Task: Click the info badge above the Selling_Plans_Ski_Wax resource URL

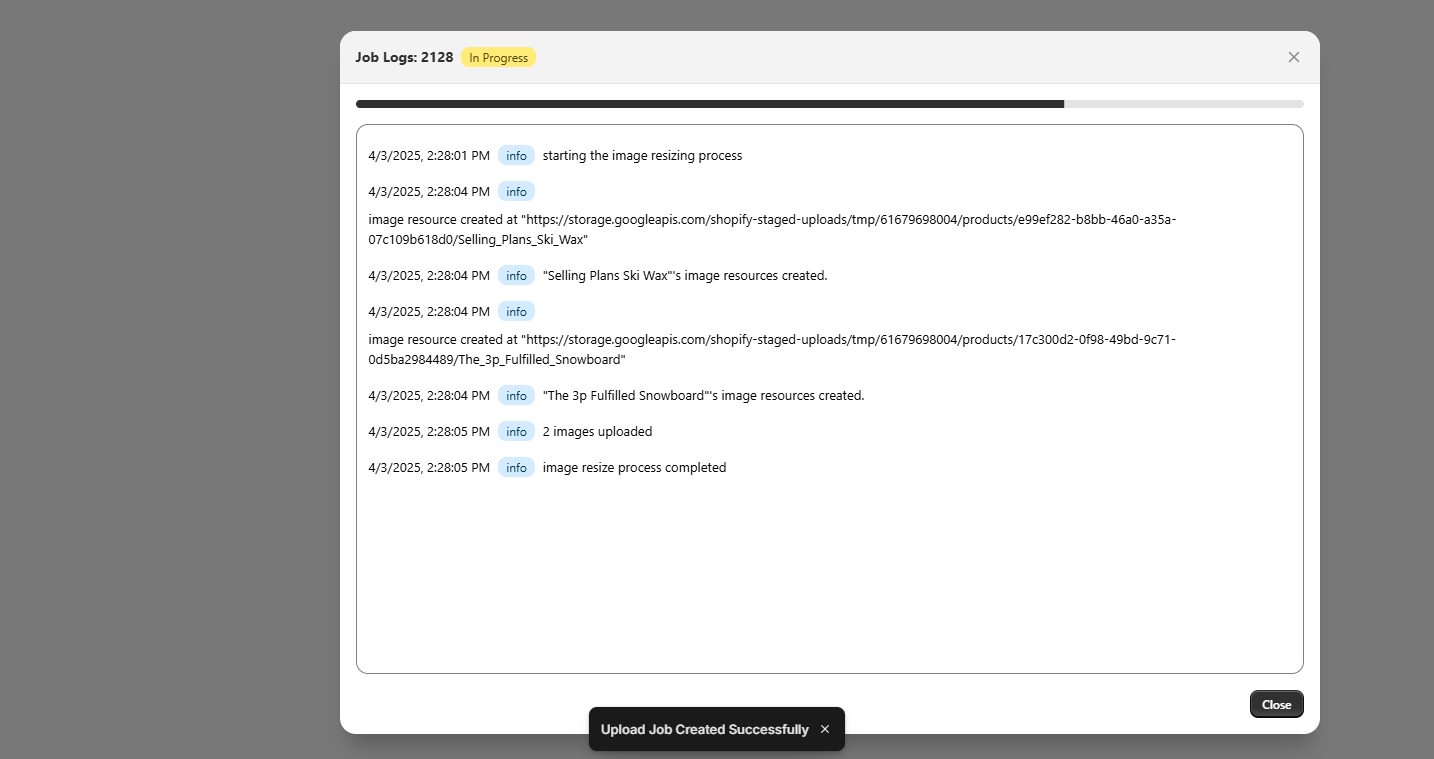Action: click(516, 191)
